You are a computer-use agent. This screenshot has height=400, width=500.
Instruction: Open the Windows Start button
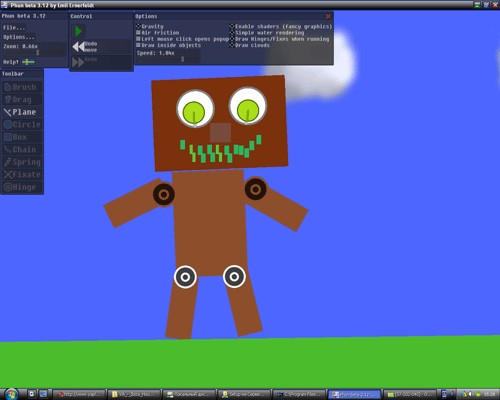(x=11, y=394)
